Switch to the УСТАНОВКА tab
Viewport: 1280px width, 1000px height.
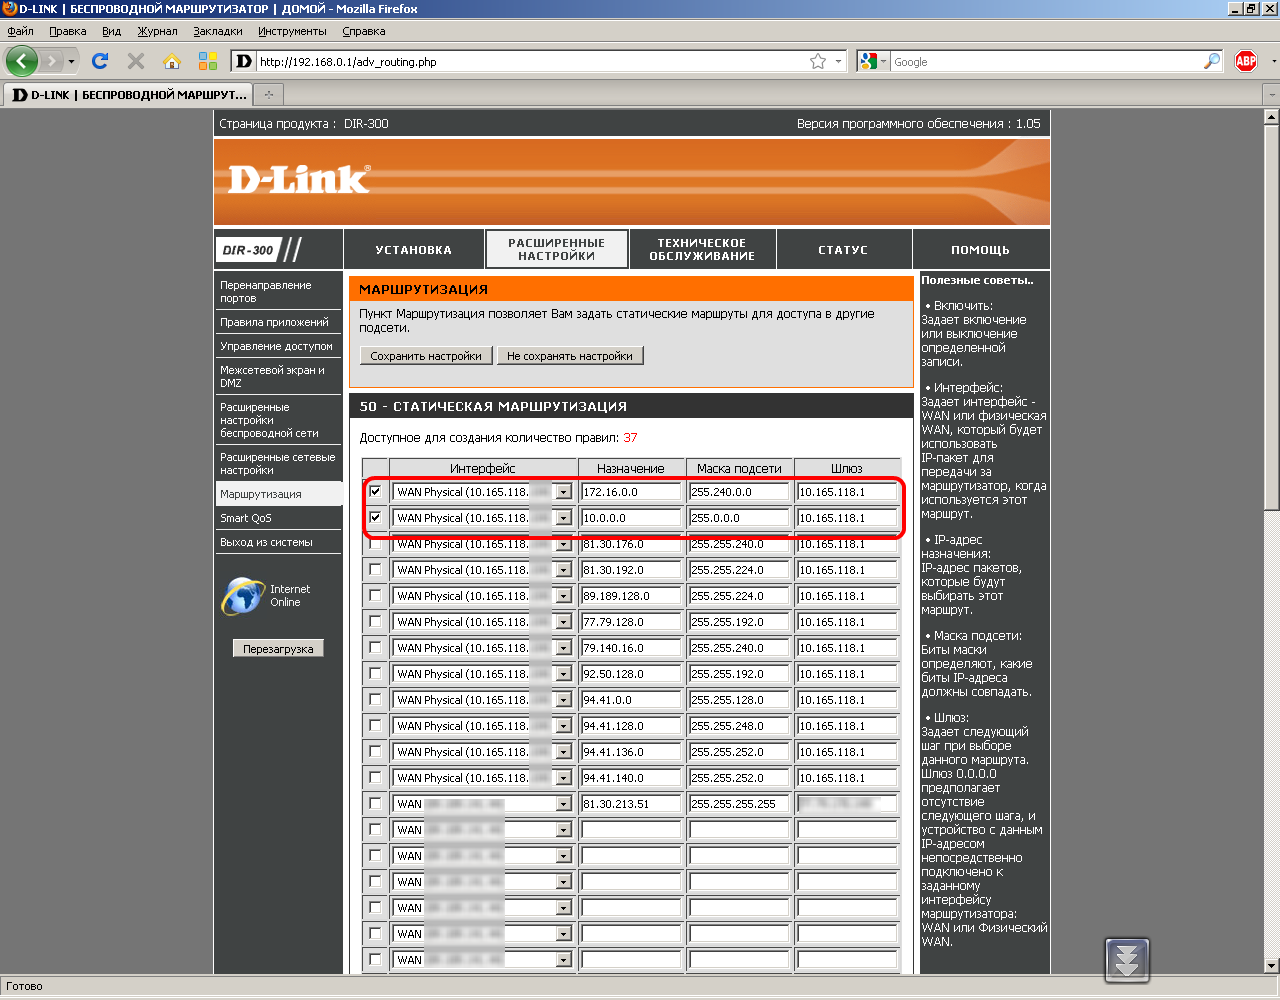click(414, 250)
